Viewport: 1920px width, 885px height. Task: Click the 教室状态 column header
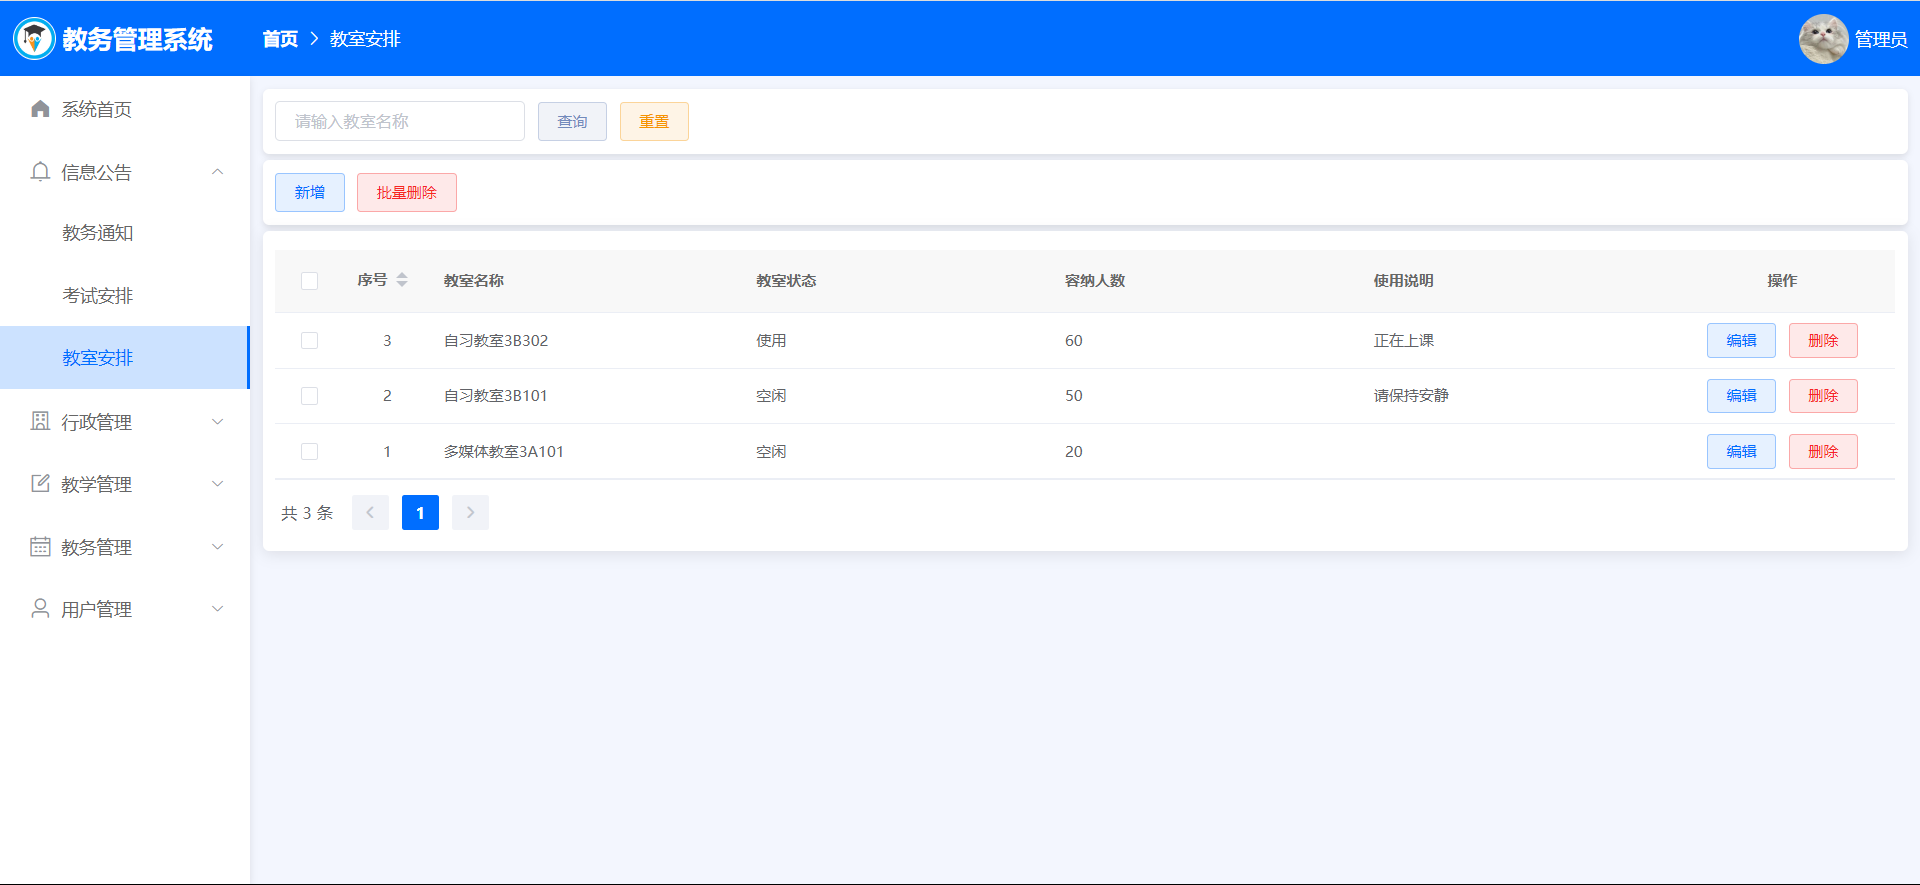(786, 281)
